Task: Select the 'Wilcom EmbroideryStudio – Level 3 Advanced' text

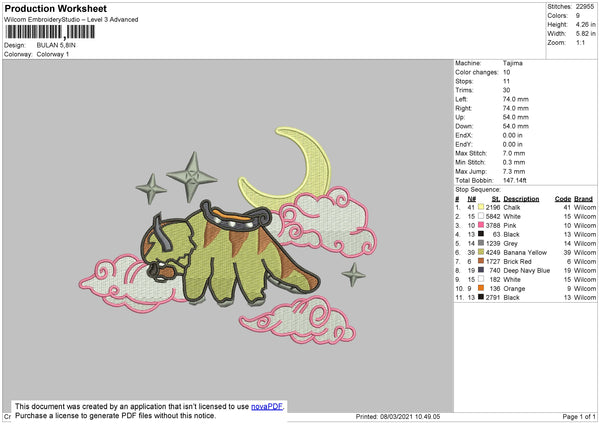Action: (71, 20)
